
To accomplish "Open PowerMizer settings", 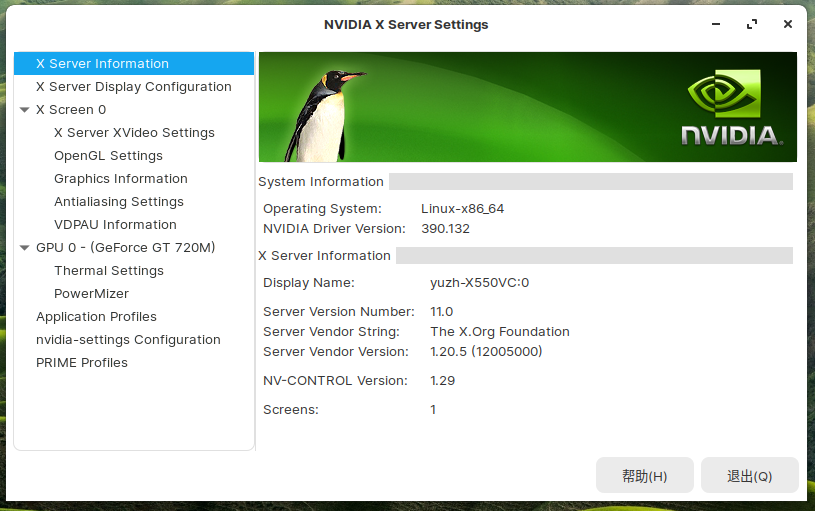I will (91, 293).
